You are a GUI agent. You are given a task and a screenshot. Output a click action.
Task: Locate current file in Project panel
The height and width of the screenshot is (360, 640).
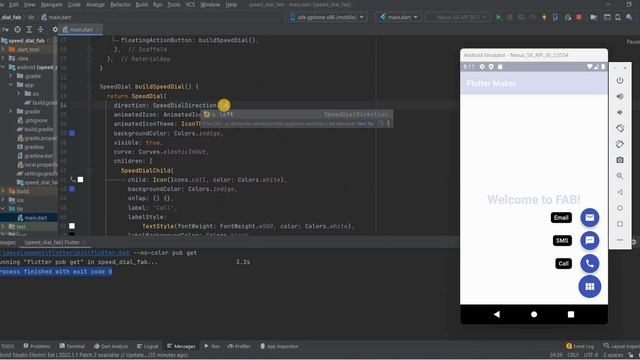[18, 29]
